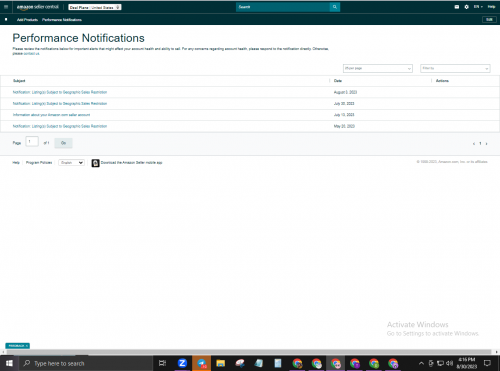Viewport: 500px width, 371px height.
Task: Click the network tray icon
Action: tap(440, 363)
